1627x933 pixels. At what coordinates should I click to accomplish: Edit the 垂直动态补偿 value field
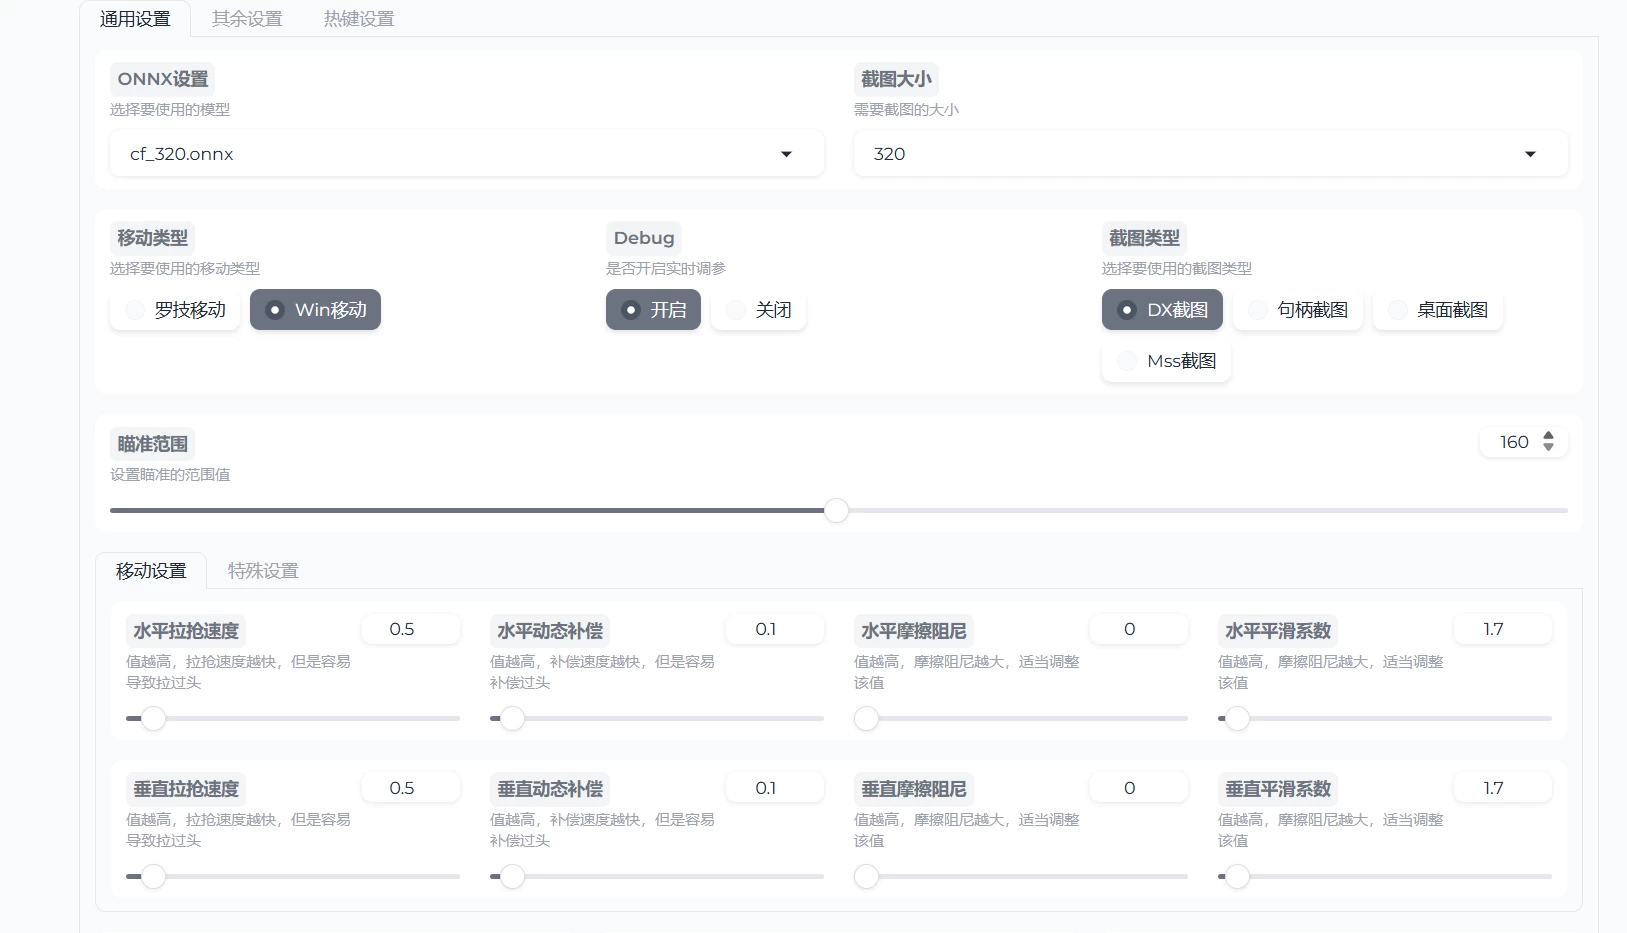[x=774, y=787]
